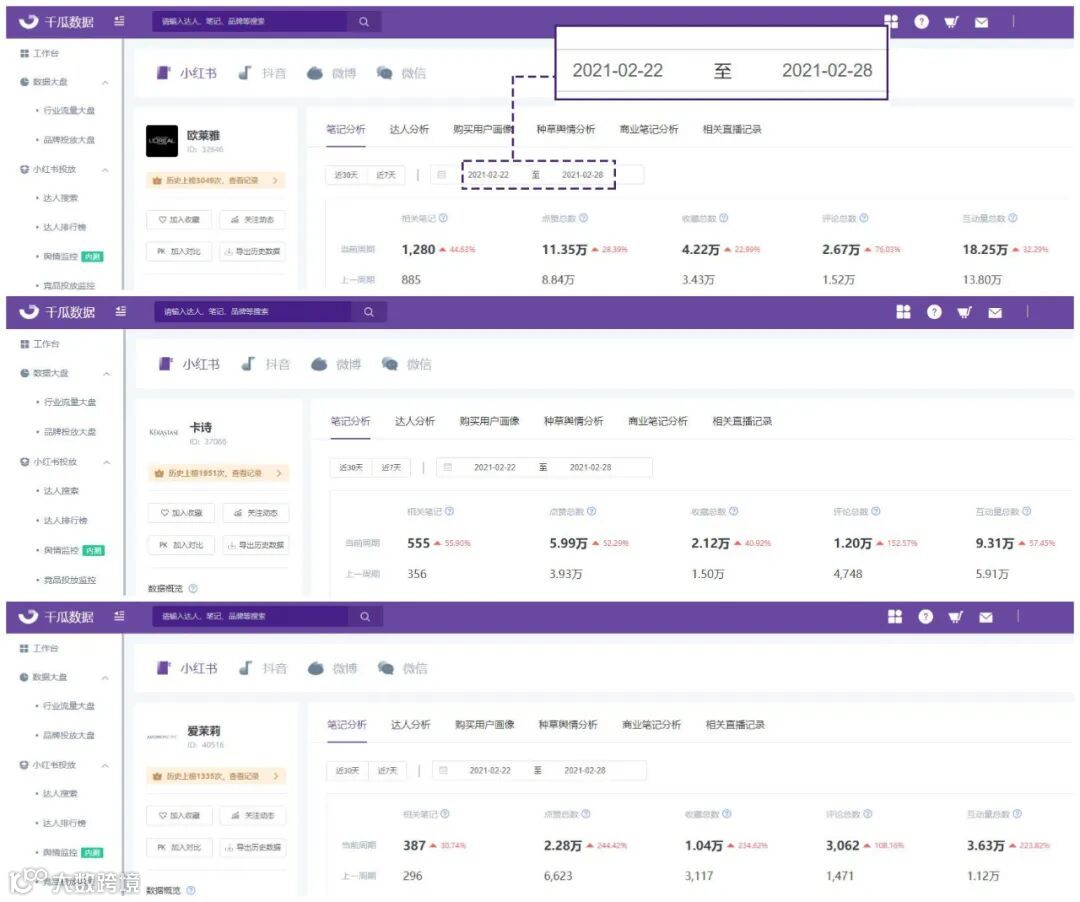Viewport: 1080px width, 902px height.
Task: Open the apps grid icon in the 爱茉莉 screenshot header
Action: 895,616
